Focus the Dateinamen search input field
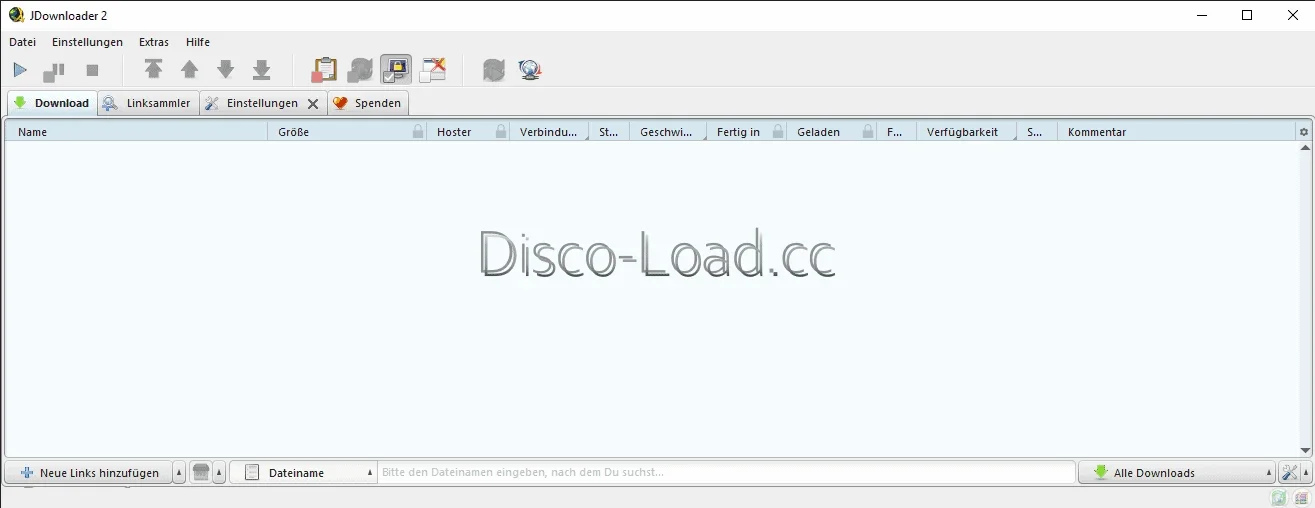 click(x=726, y=473)
